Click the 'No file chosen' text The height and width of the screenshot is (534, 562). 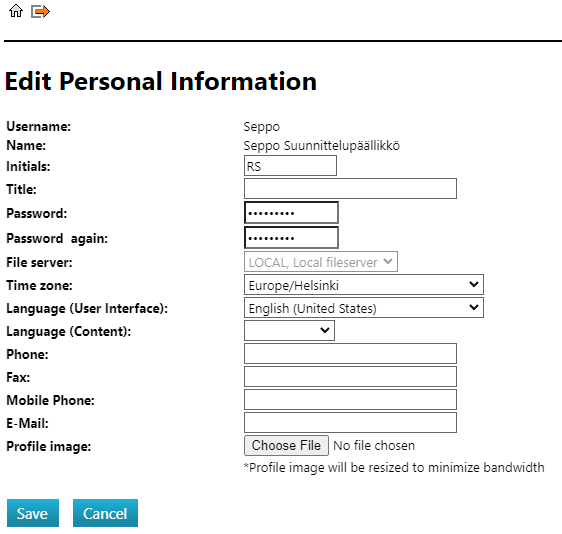[x=374, y=445]
